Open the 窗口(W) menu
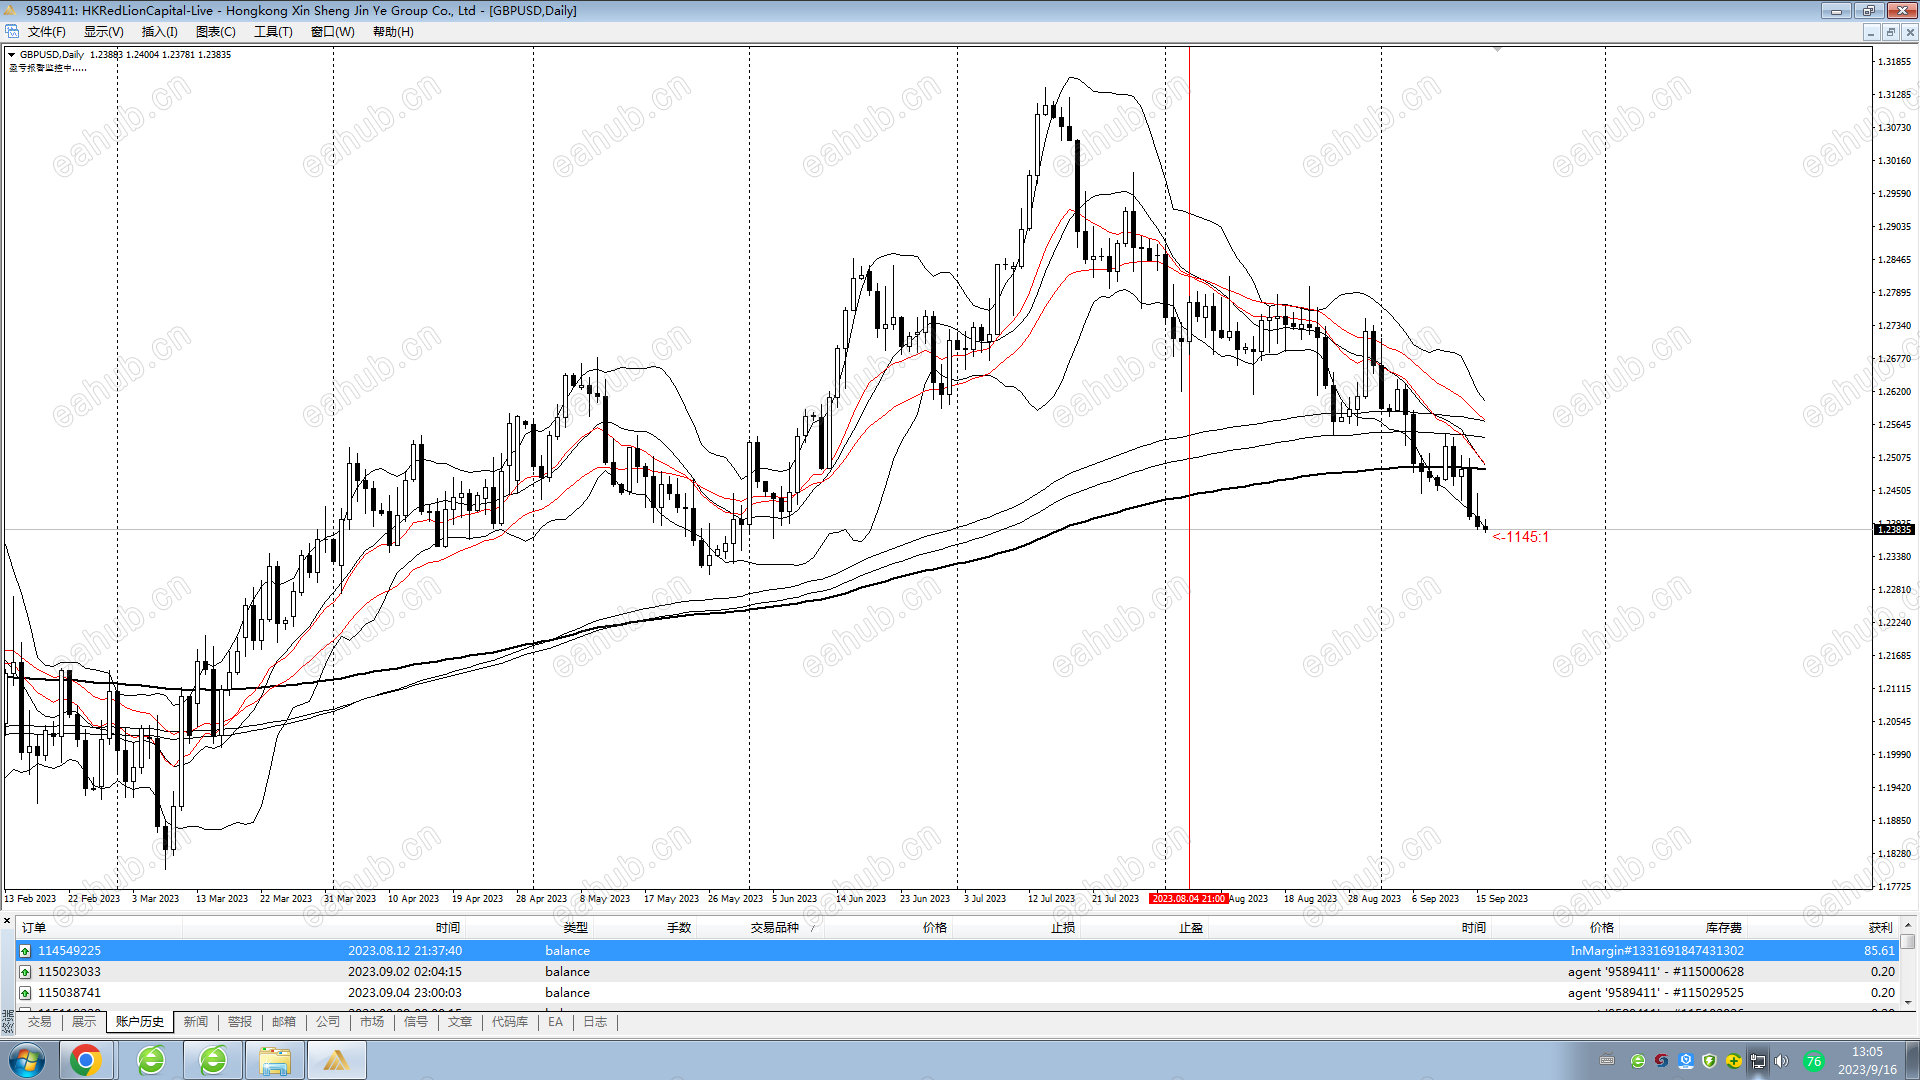 (332, 32)
